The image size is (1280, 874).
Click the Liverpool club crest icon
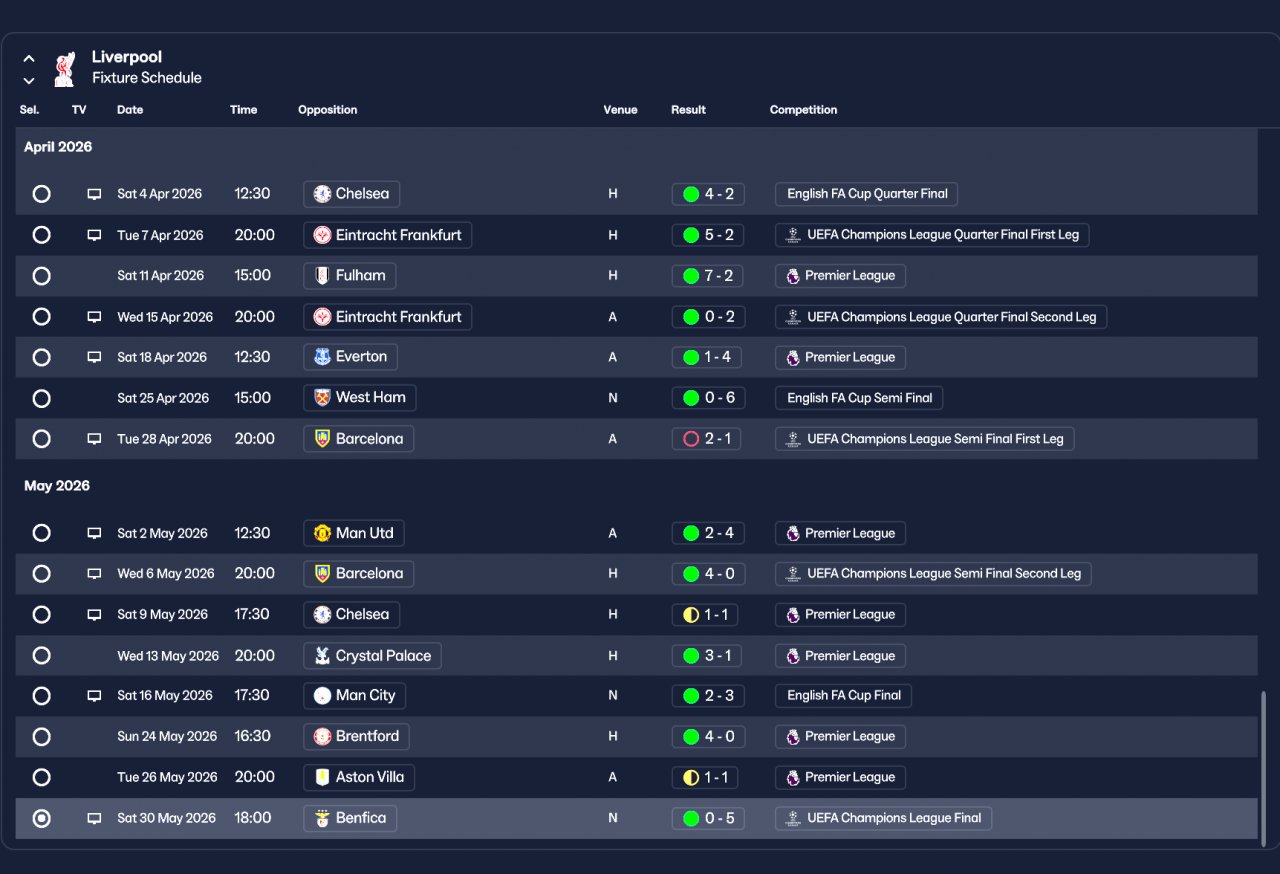(x=65, y=69)
